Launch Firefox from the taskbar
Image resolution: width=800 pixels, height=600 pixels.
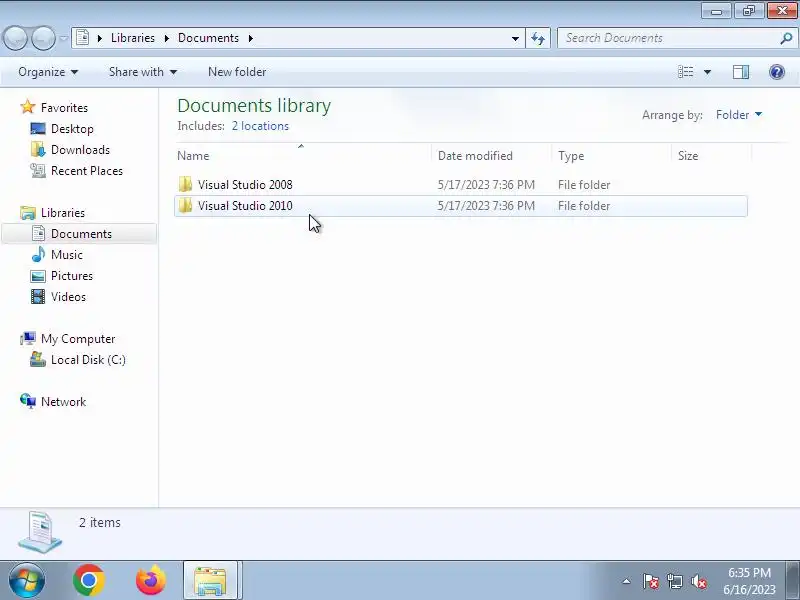[x=151, y=580]
